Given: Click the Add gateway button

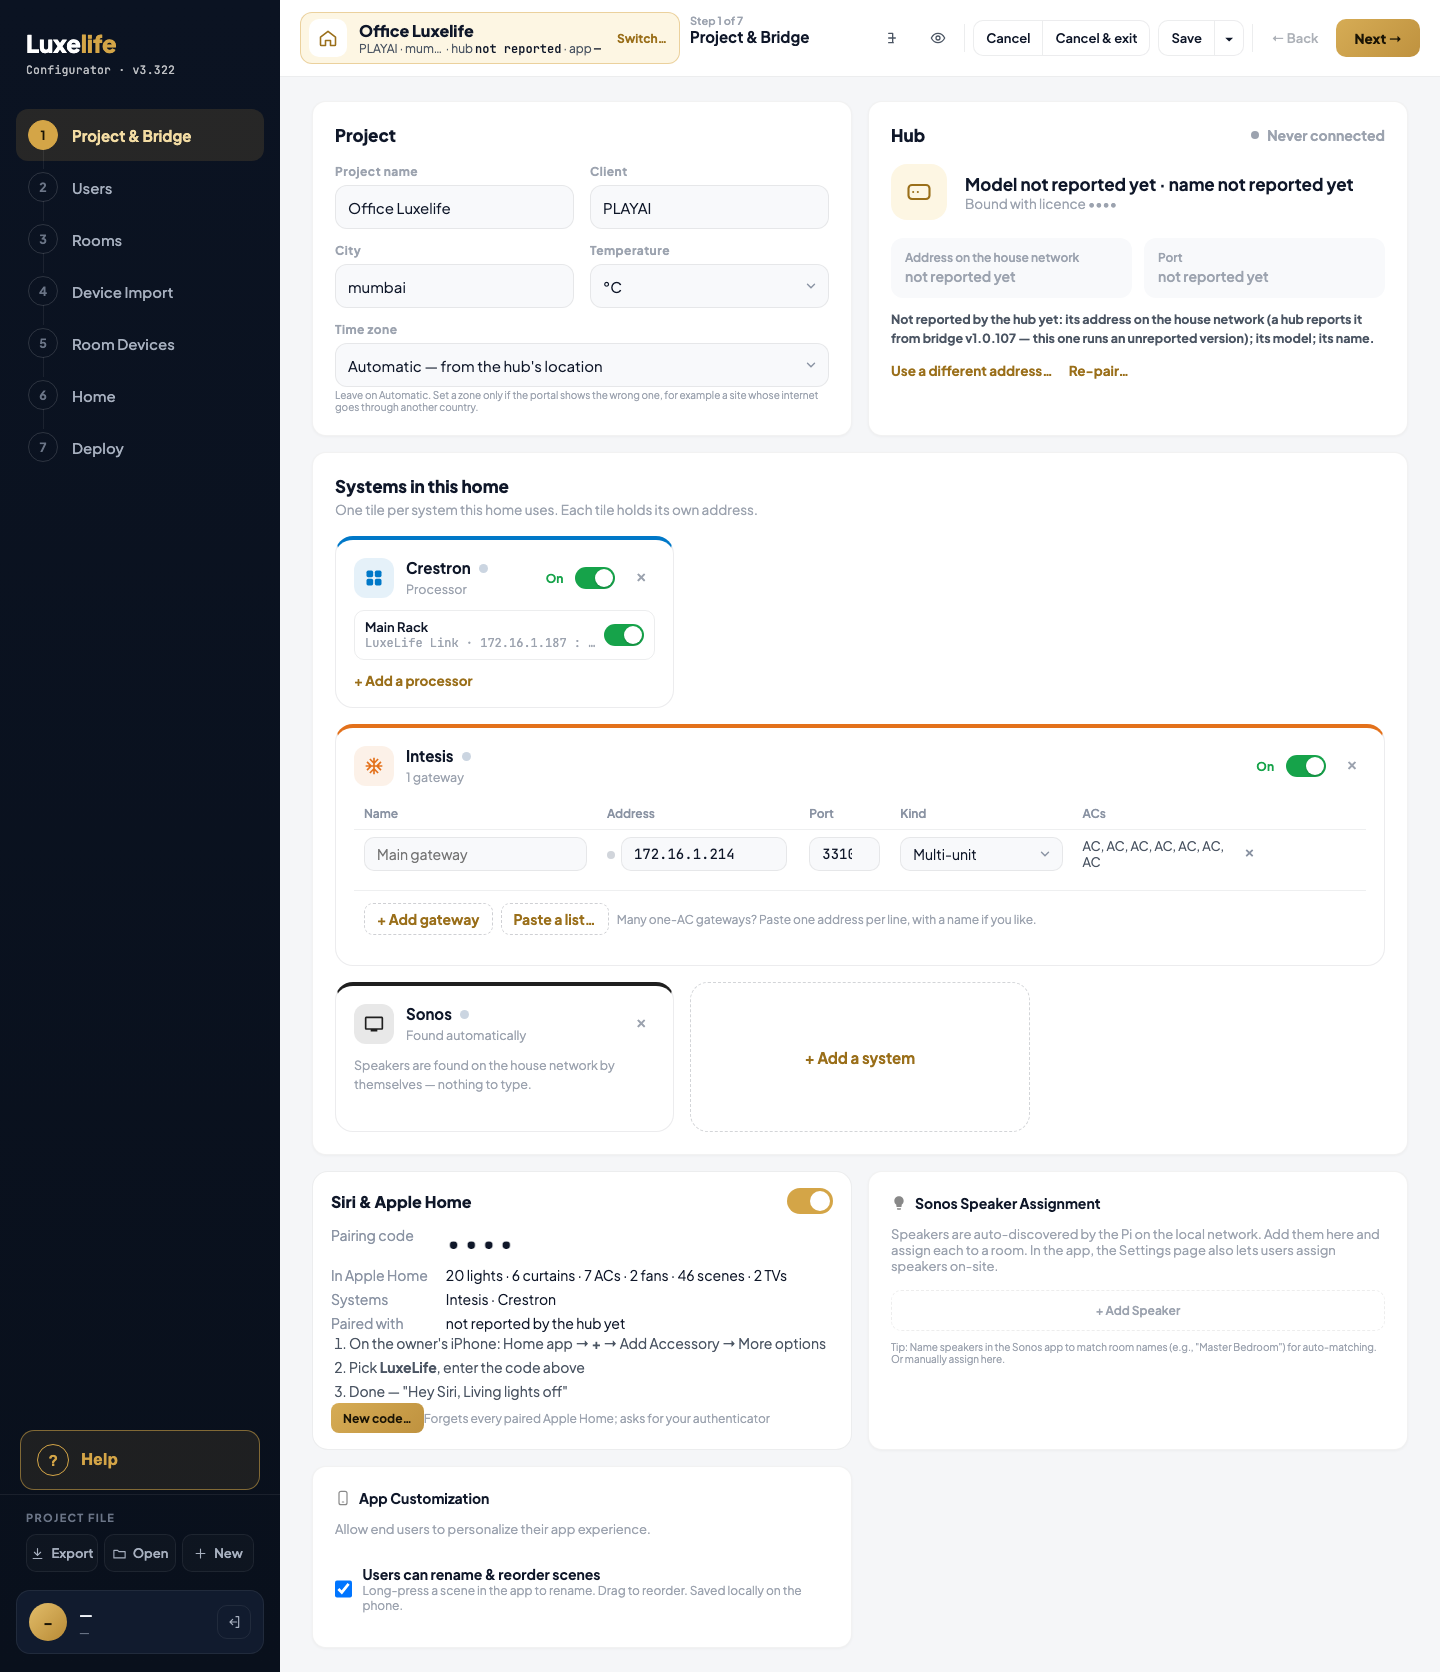Looking at the screenshot, I should (428, 919).
